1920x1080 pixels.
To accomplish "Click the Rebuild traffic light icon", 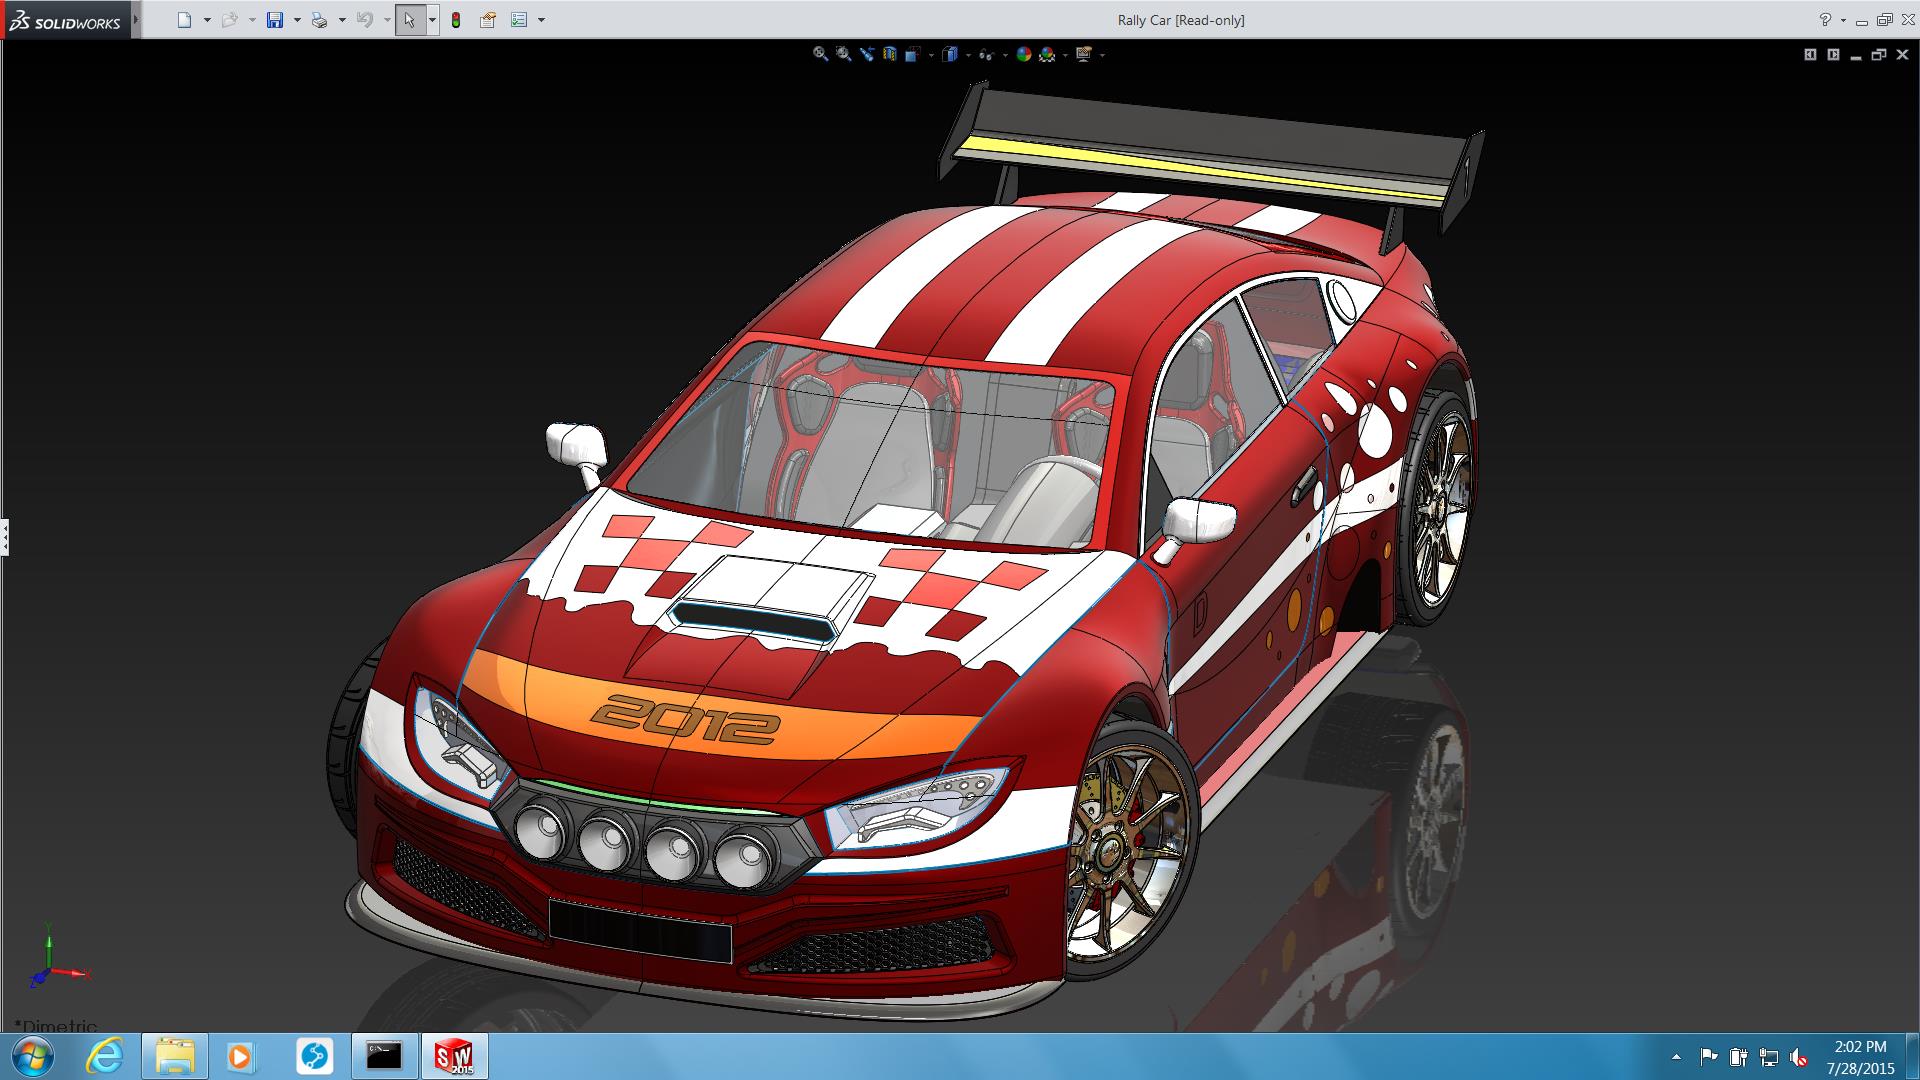I will coord(456,20).
